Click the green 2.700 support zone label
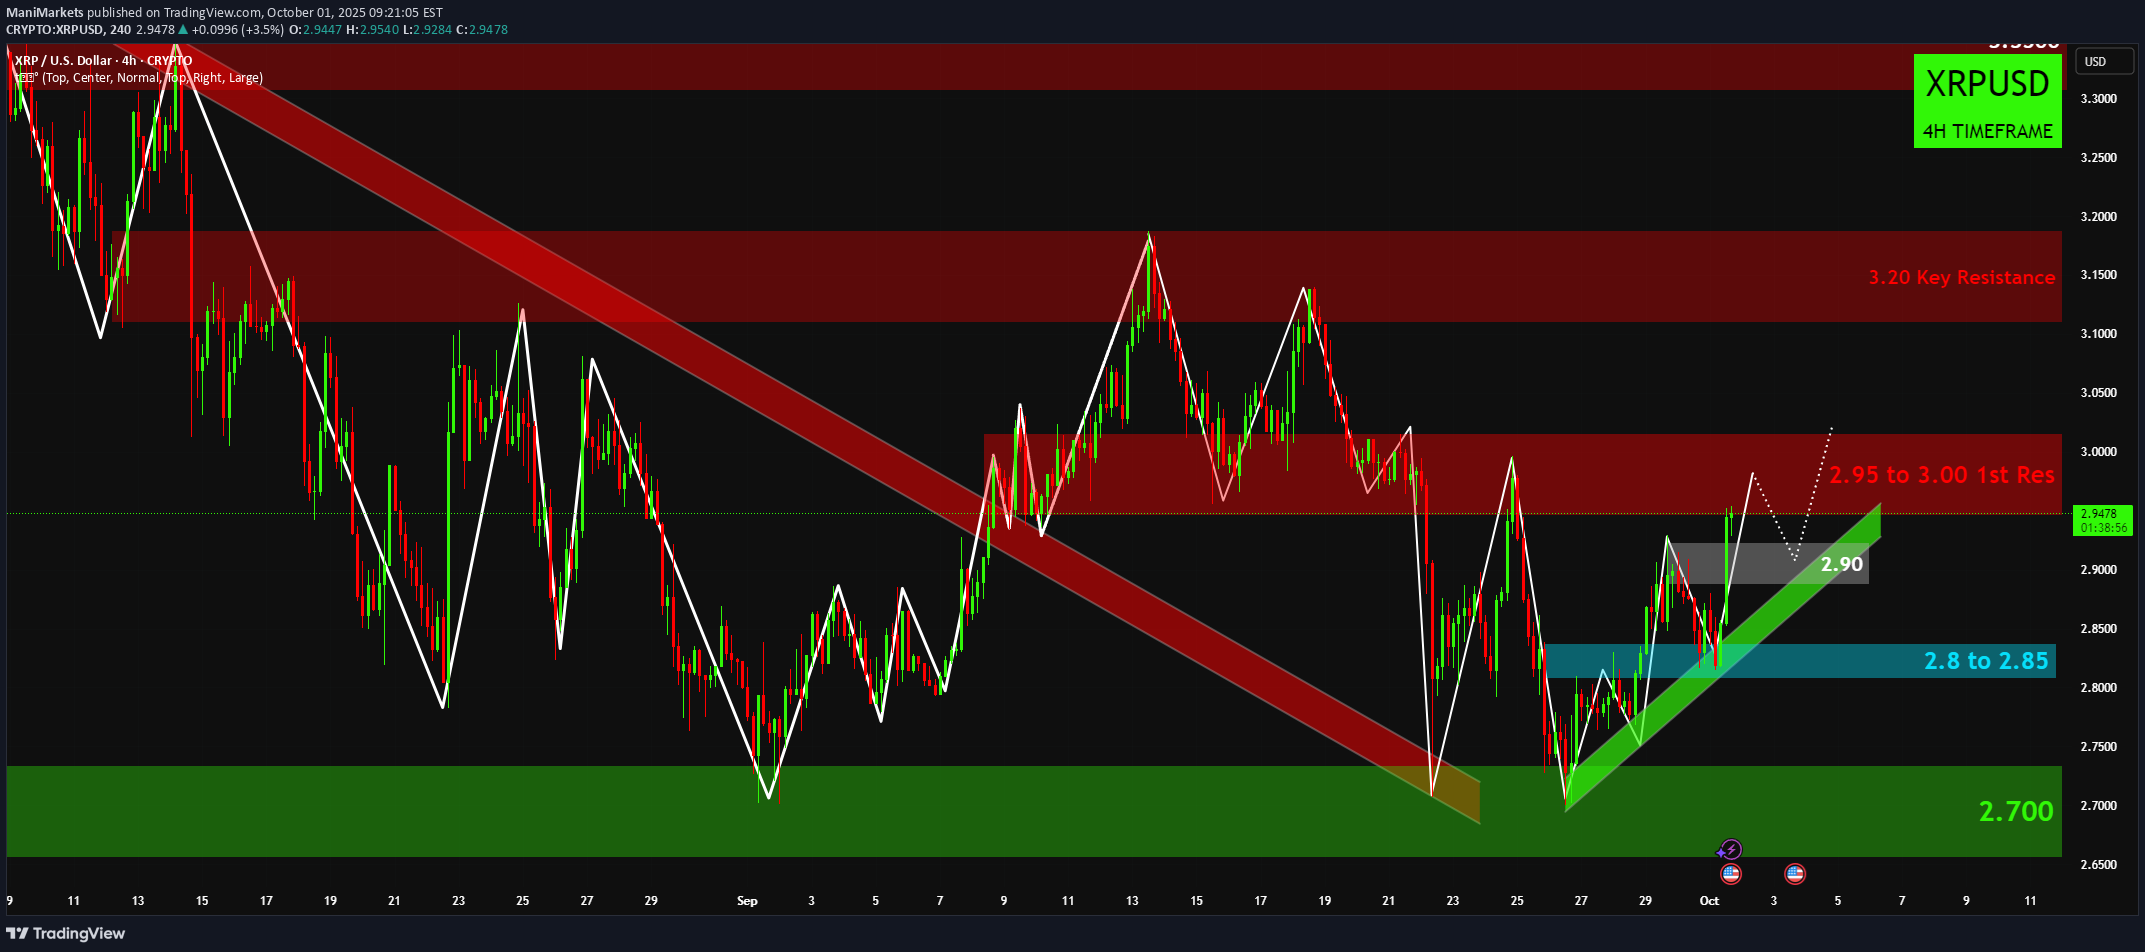The height and width of the screenshot is (952, 2145). pyautogui.click(x=2015, y=811)
